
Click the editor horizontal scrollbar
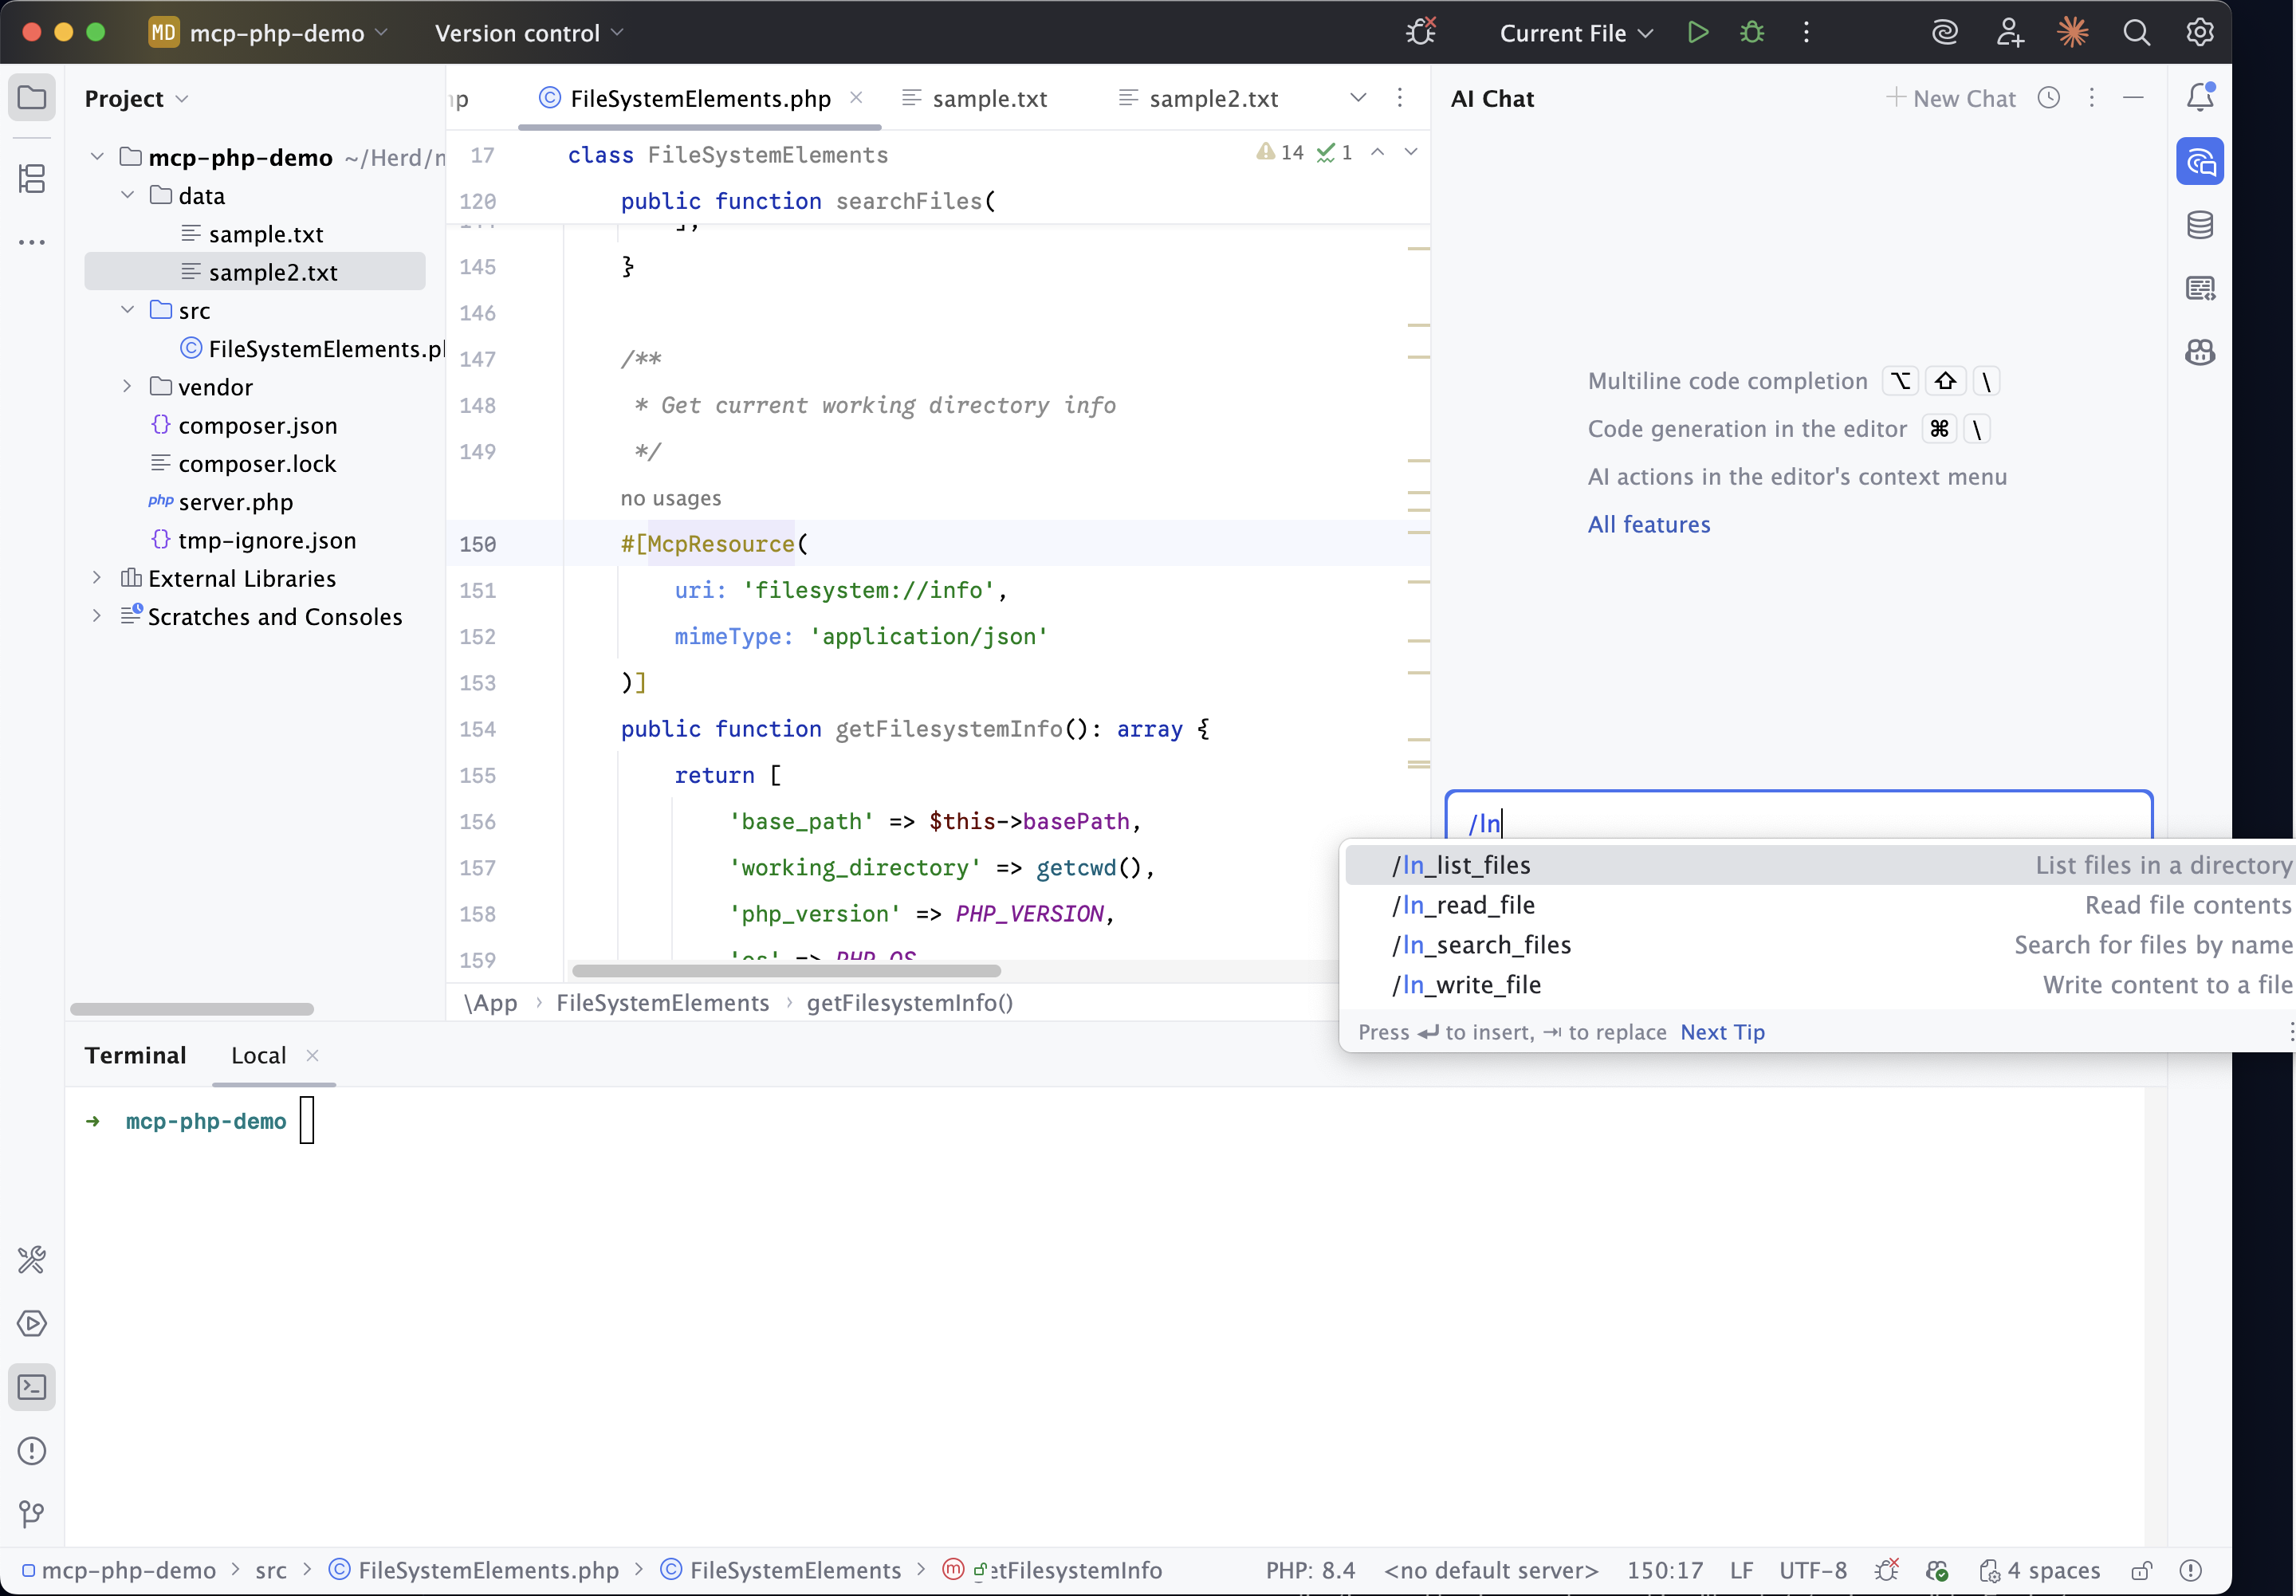tap(786, 971)
